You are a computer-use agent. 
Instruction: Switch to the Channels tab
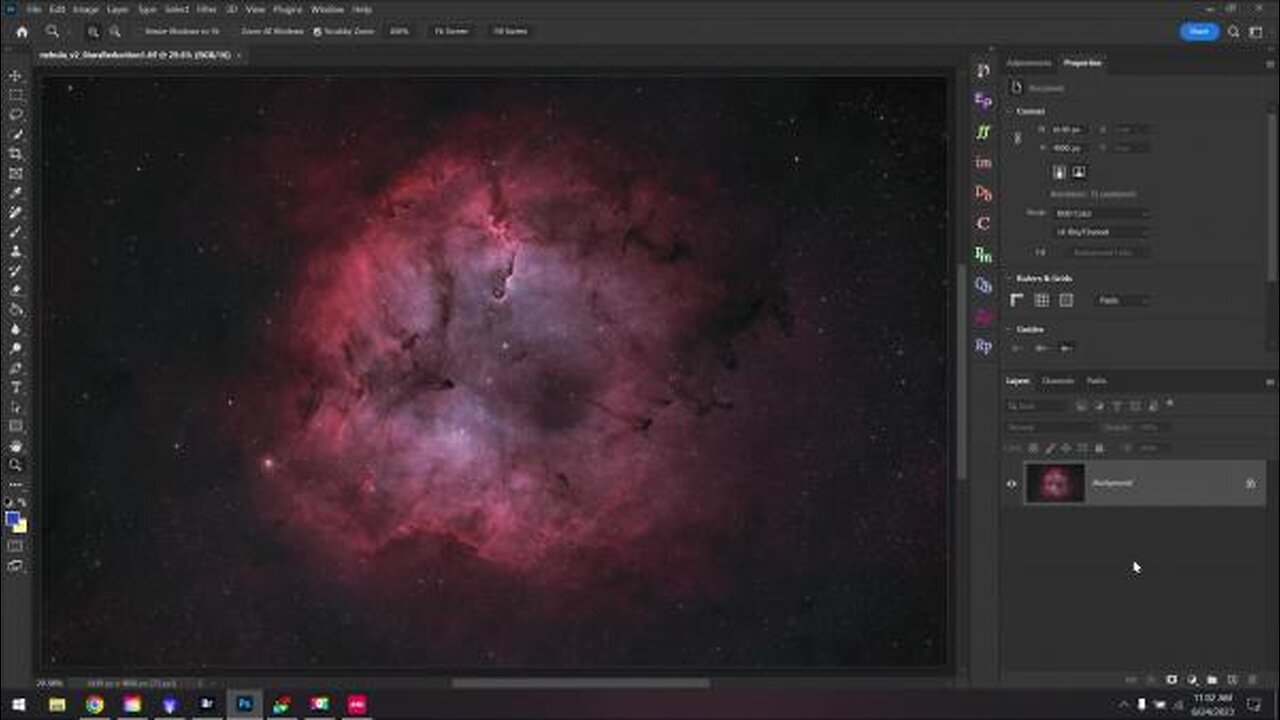tap(1058, 381)
